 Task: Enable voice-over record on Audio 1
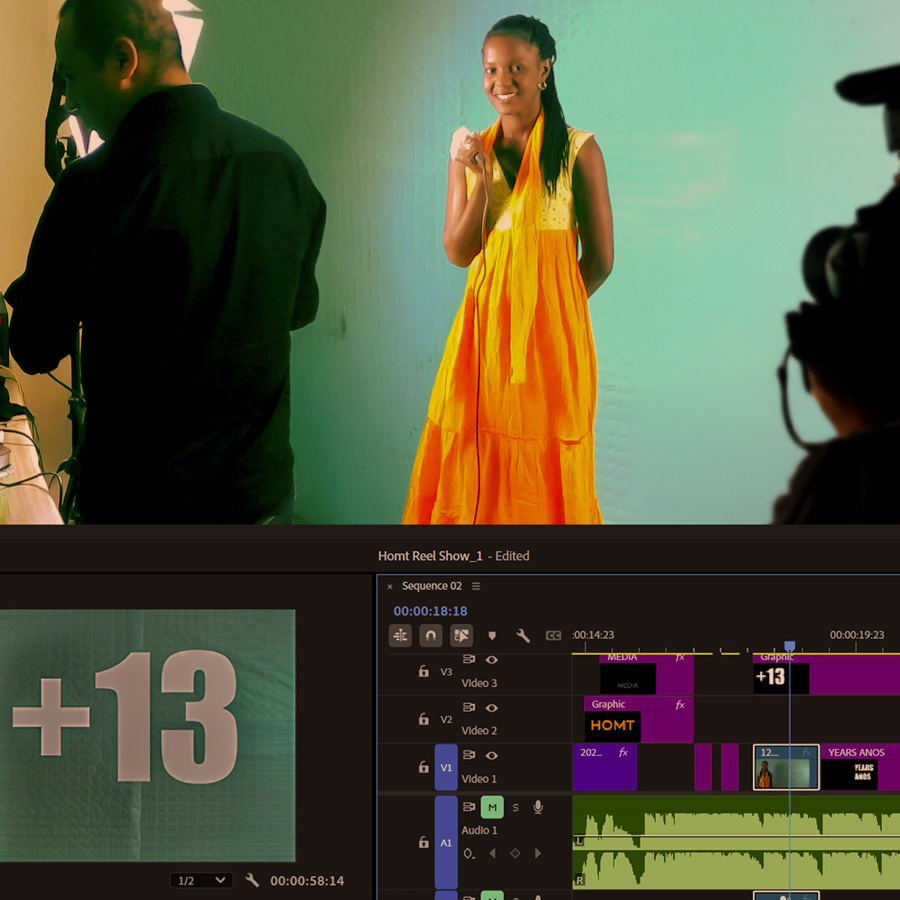click(x=538, y=807)
